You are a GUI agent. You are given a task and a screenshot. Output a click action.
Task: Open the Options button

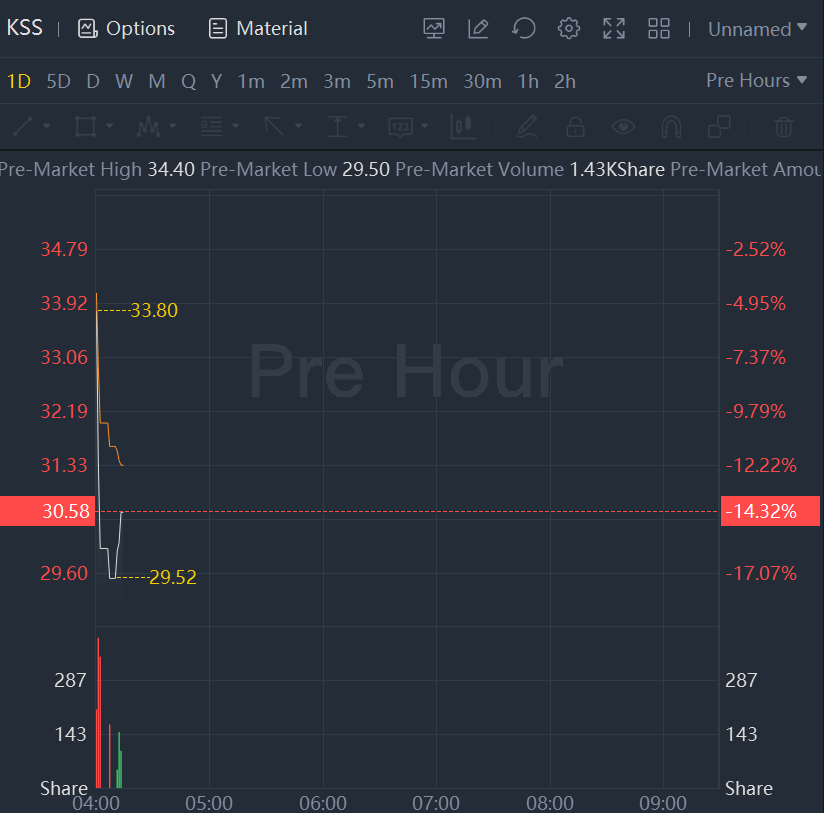pos(127,29)
